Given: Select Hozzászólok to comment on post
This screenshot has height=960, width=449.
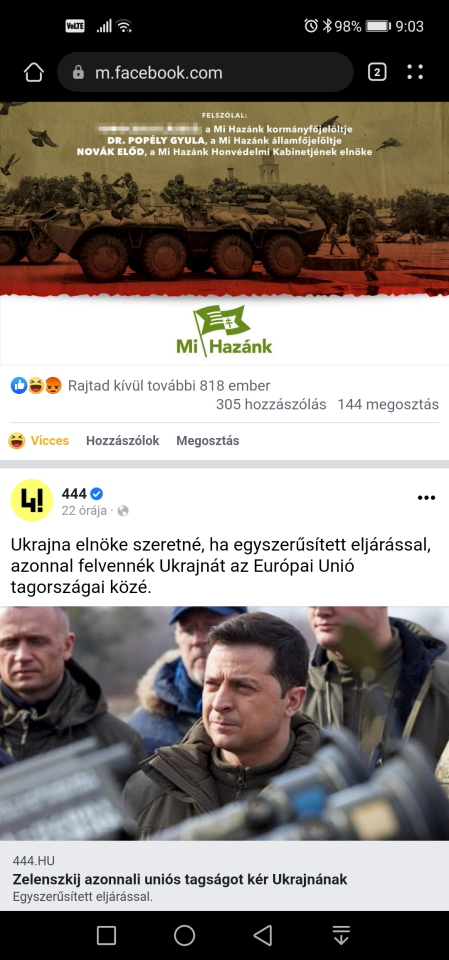Looking at the screenshot, I should coord(123,441).
